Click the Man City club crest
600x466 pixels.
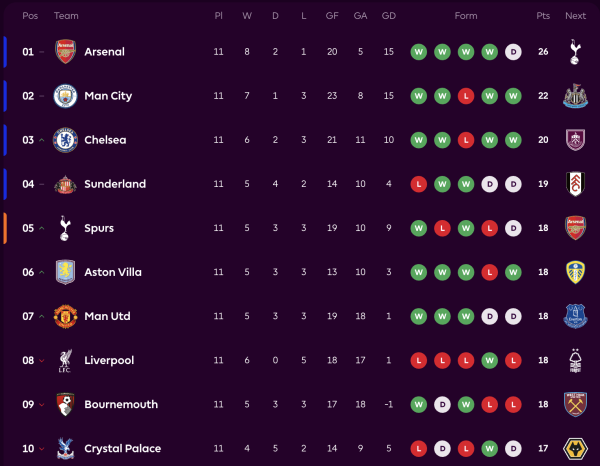(x=65, y=96)
